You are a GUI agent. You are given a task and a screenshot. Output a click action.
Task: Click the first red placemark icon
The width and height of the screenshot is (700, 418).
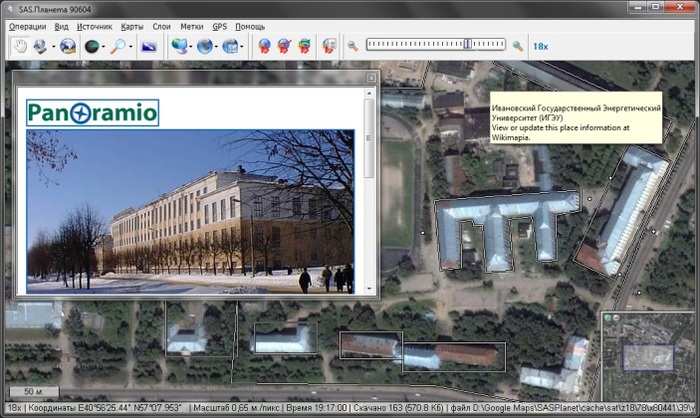(x=264, y=46)
